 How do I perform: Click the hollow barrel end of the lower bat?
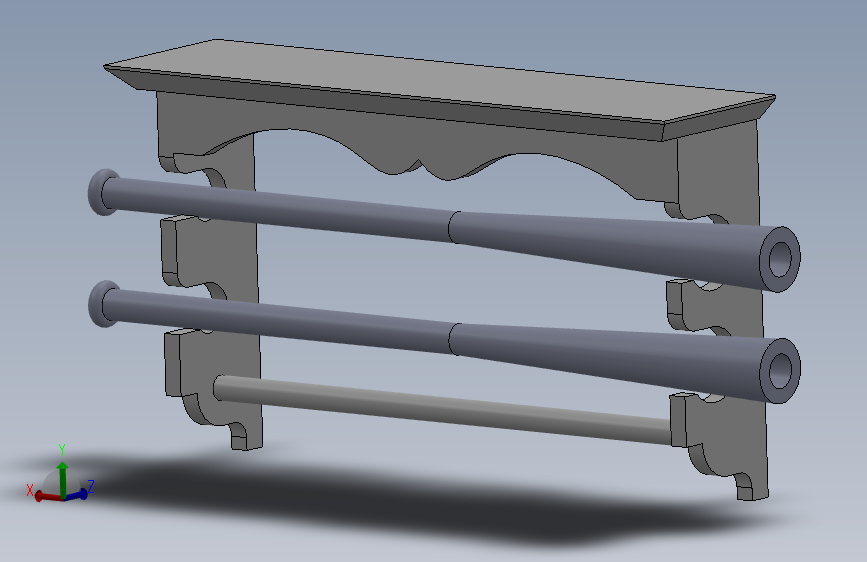coord(780,371)
